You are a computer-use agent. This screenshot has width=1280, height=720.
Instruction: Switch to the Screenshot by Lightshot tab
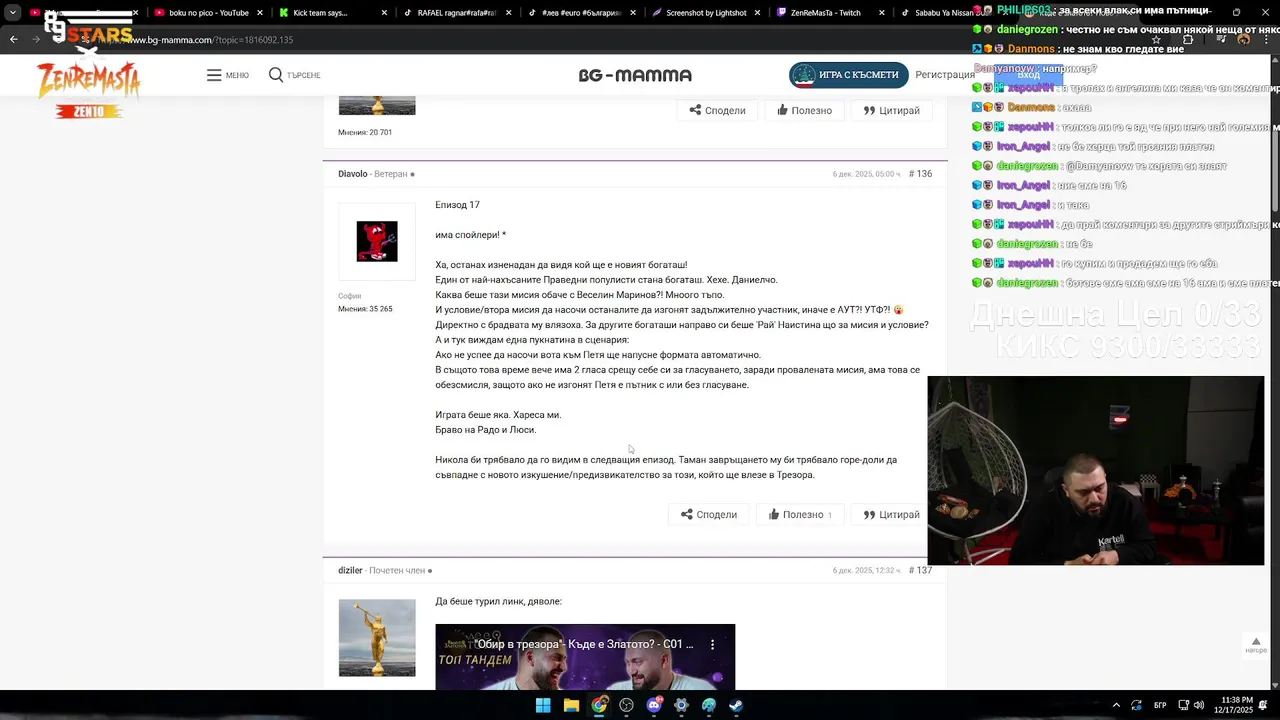705,13
